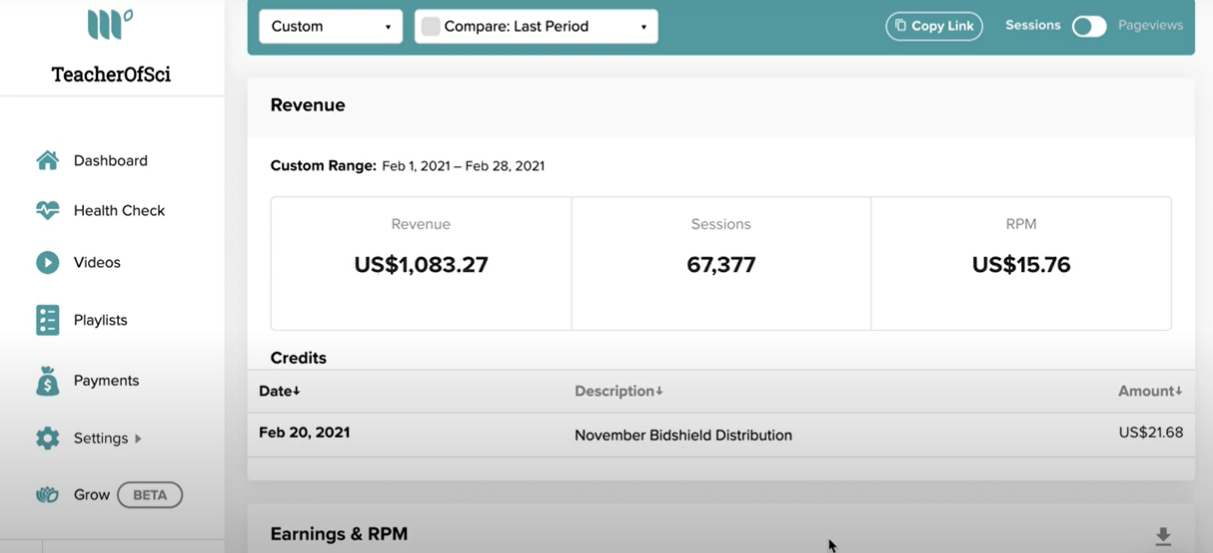Click the Health Check heart icon

[47, 210]
